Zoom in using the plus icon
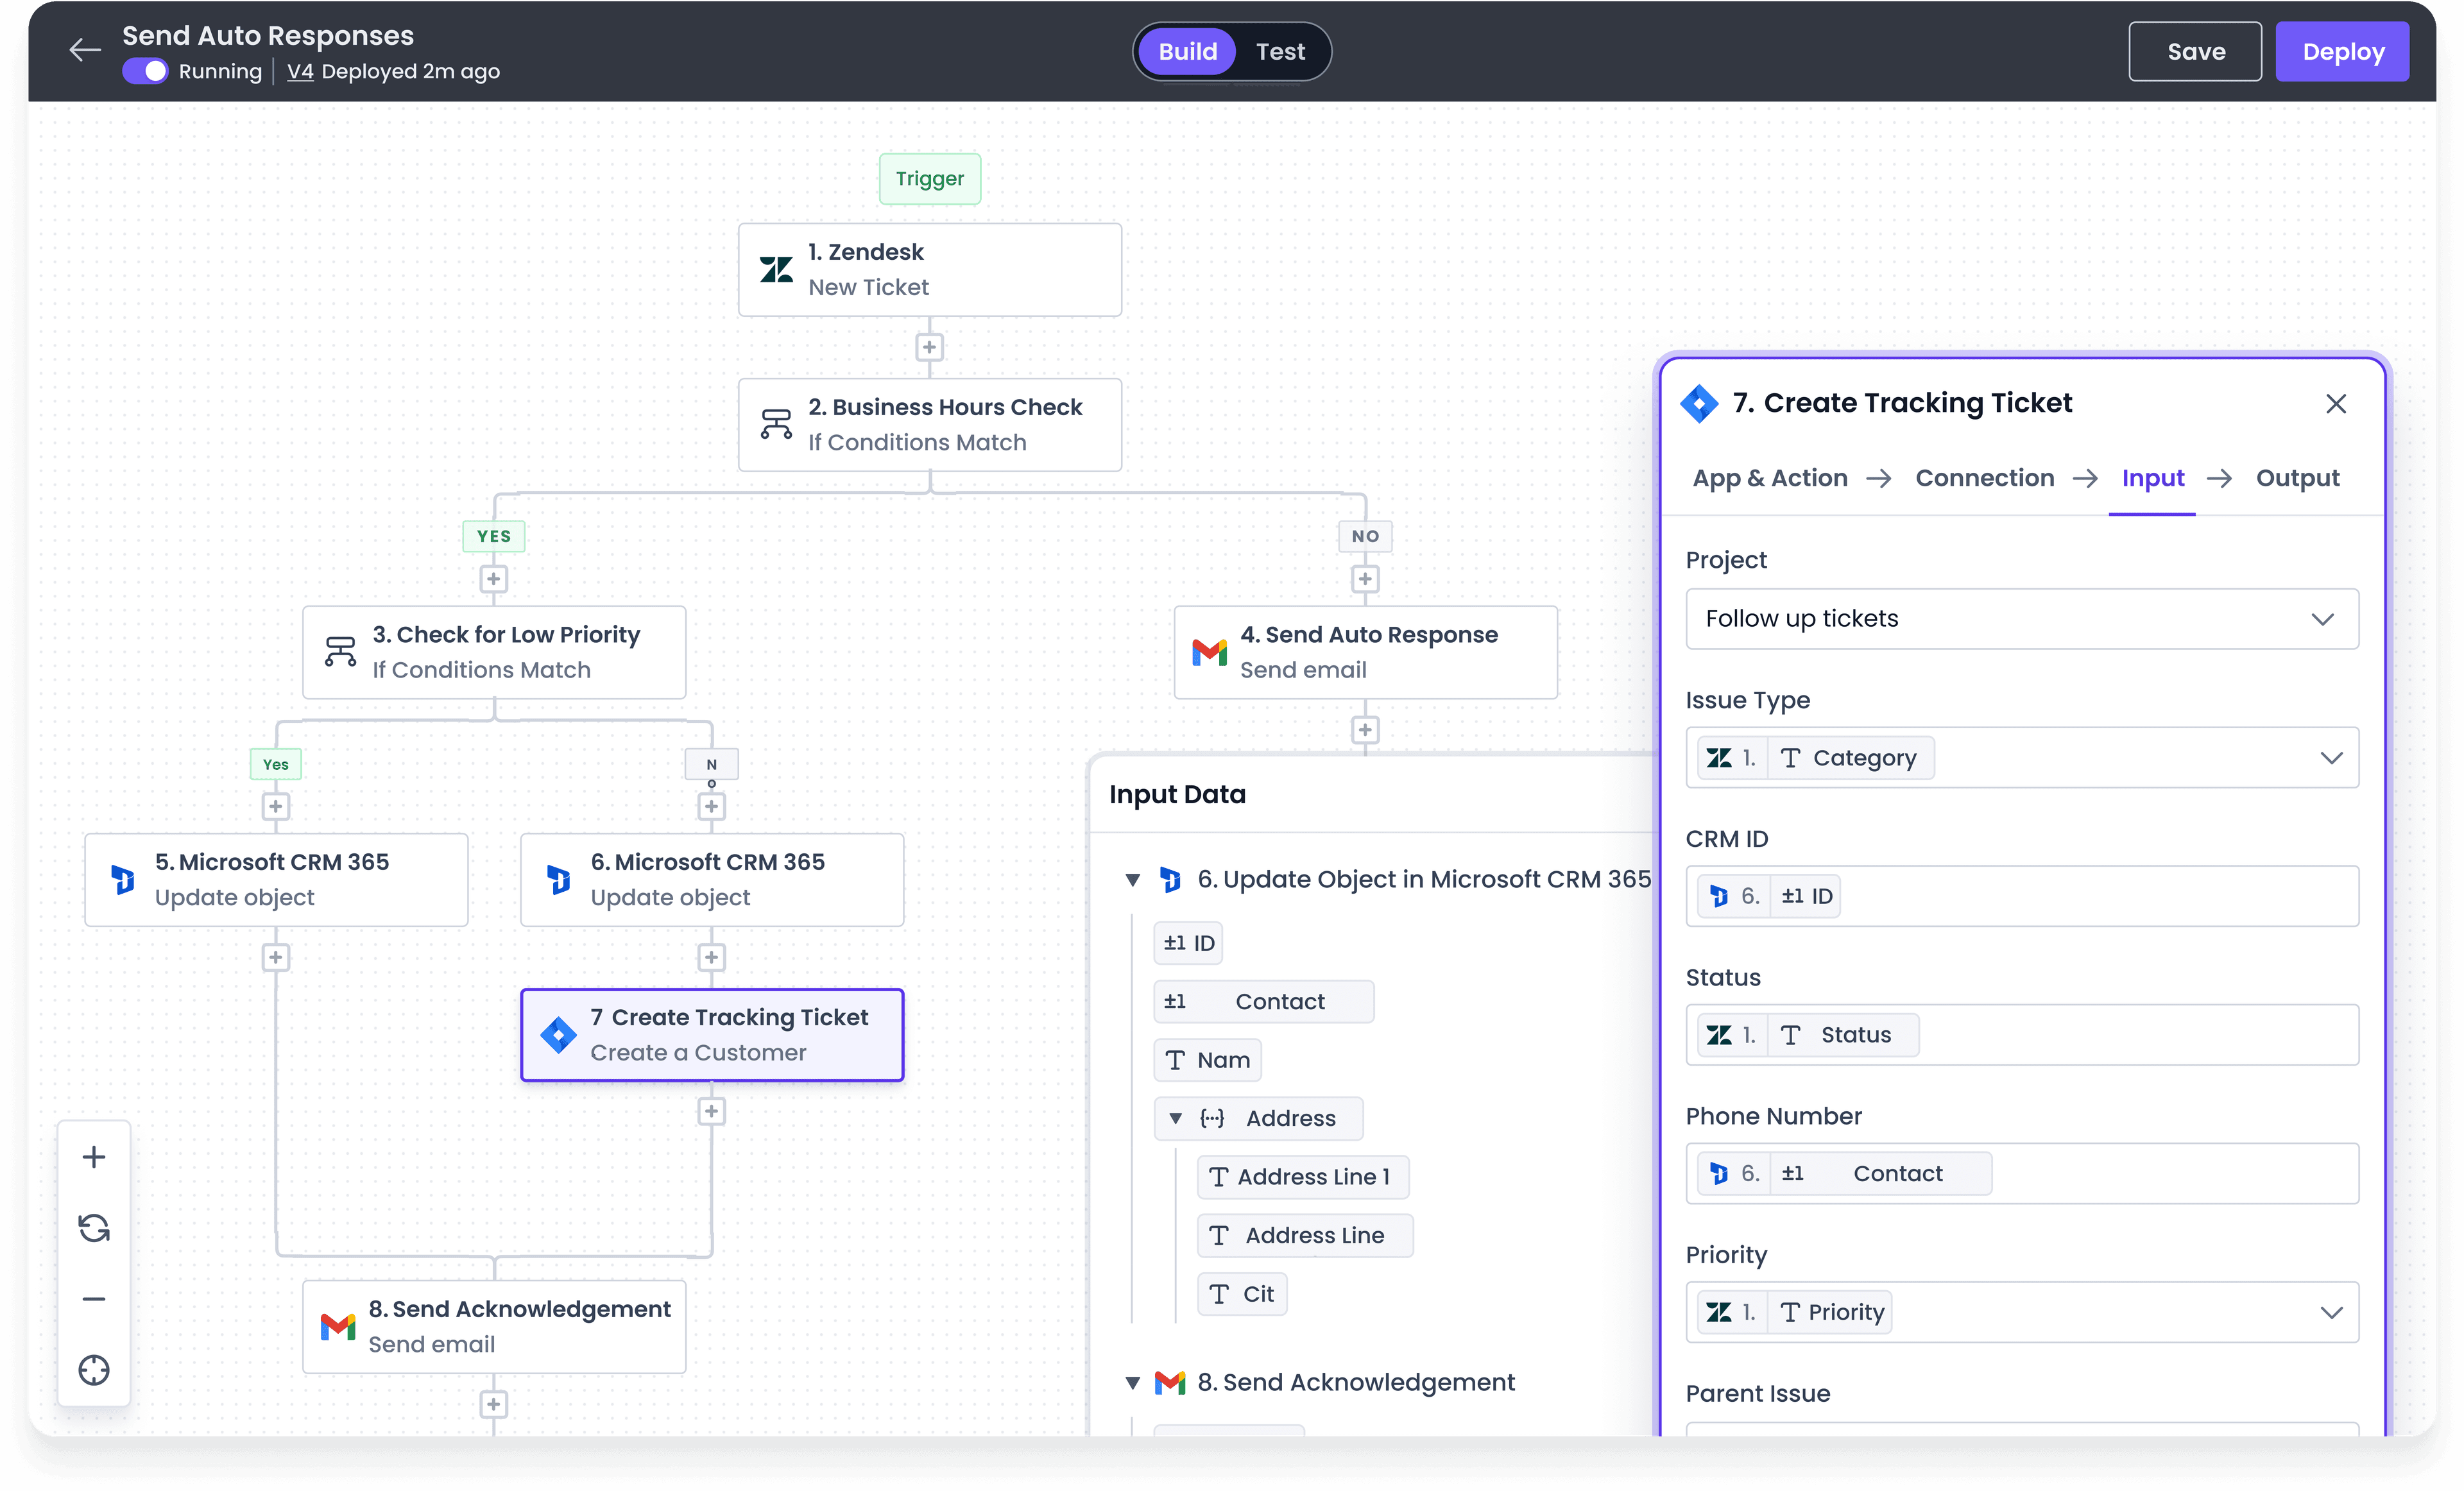Image resolution: width=2464 pixels, height=1491 pixels. click(x=94, y=1156)
